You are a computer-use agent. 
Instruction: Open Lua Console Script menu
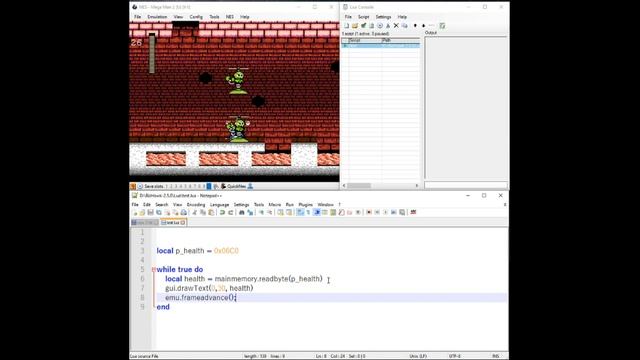pos(363,17)
